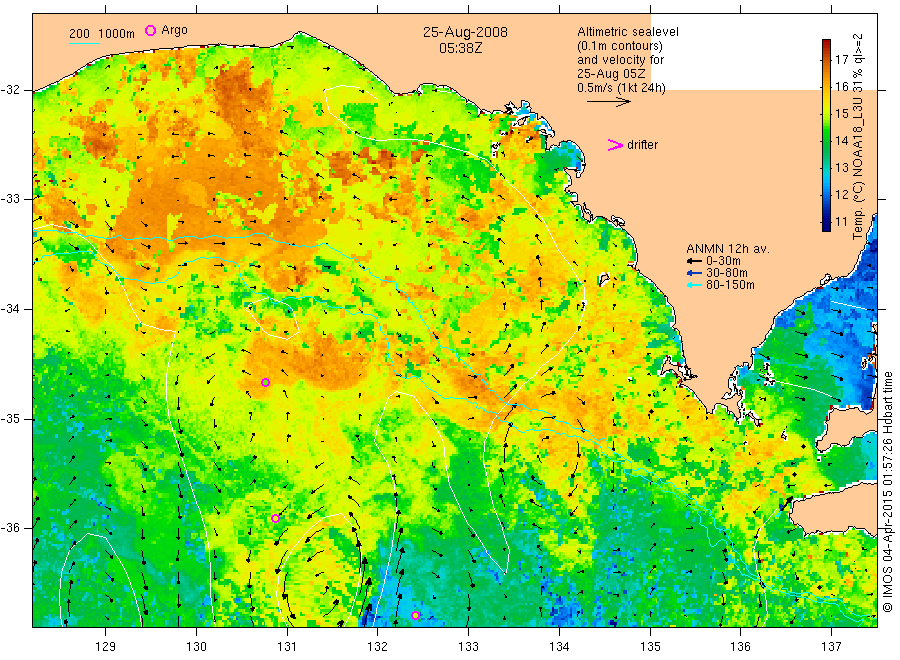This screenshot has width=900, height=660.
Task: Click the 15 label on temperature scale
Action: click(841, 114)
